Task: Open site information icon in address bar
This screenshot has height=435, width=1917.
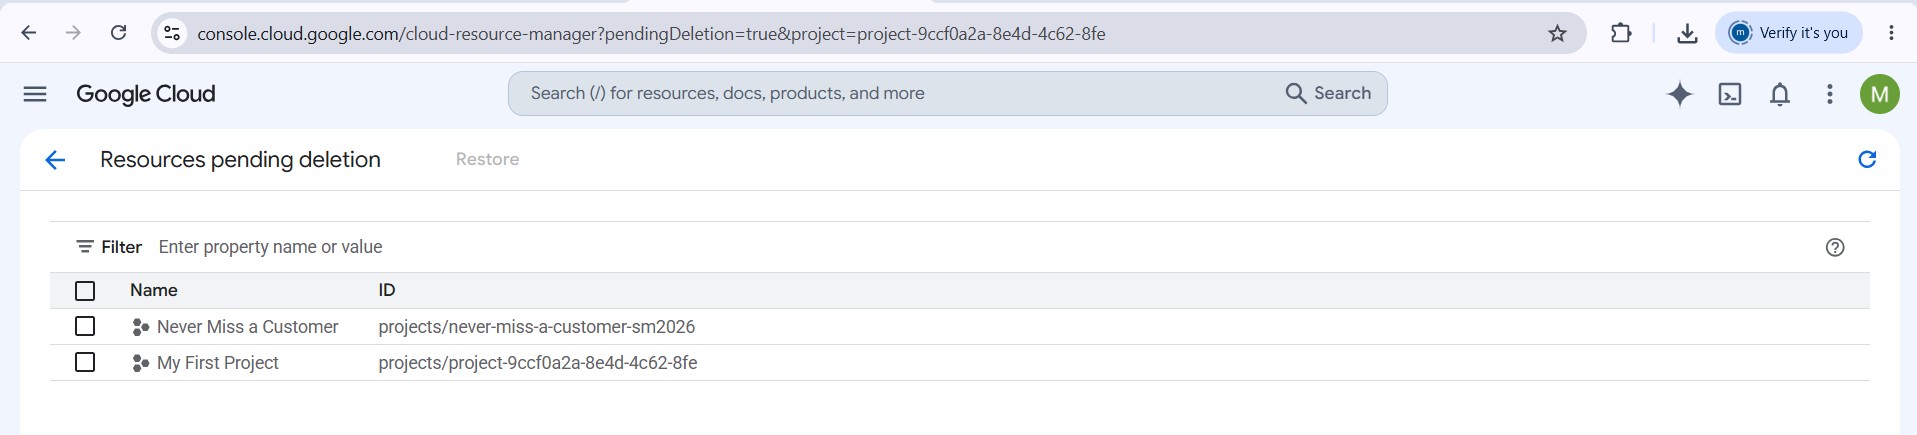Action: click(x=173, y=33)
